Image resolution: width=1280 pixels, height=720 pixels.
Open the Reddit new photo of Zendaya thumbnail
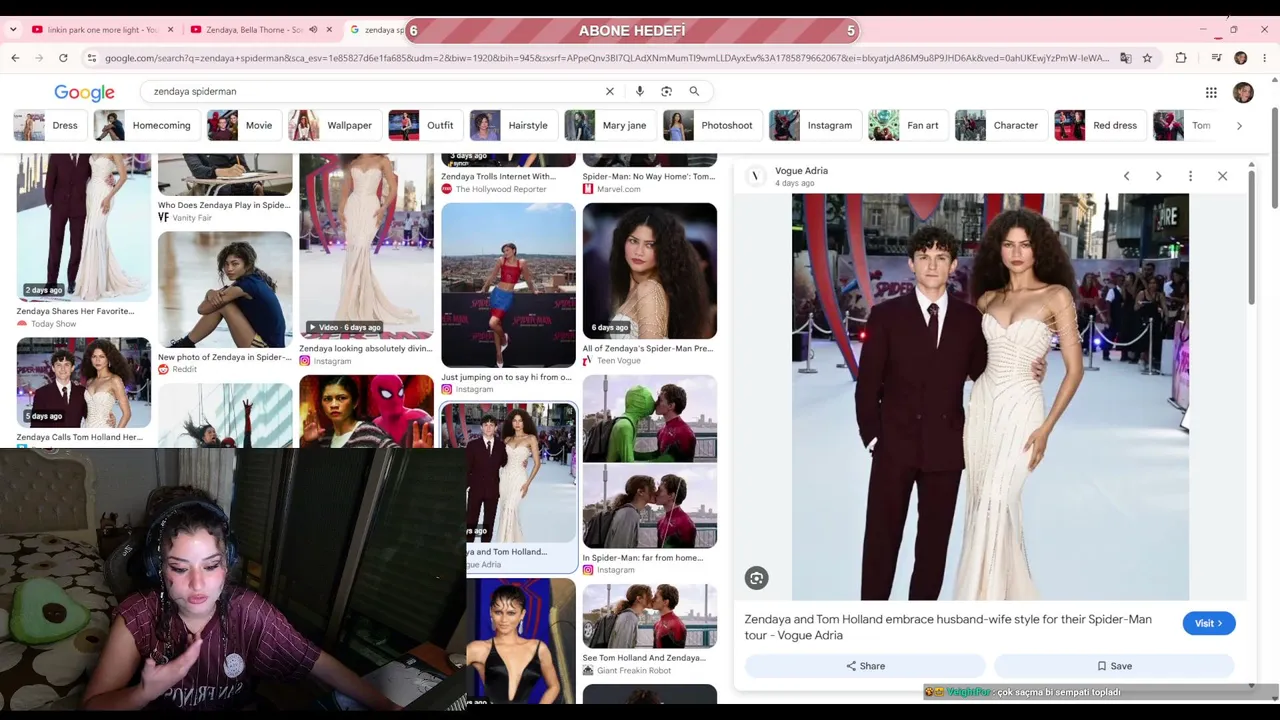click(x=225, y=290)
